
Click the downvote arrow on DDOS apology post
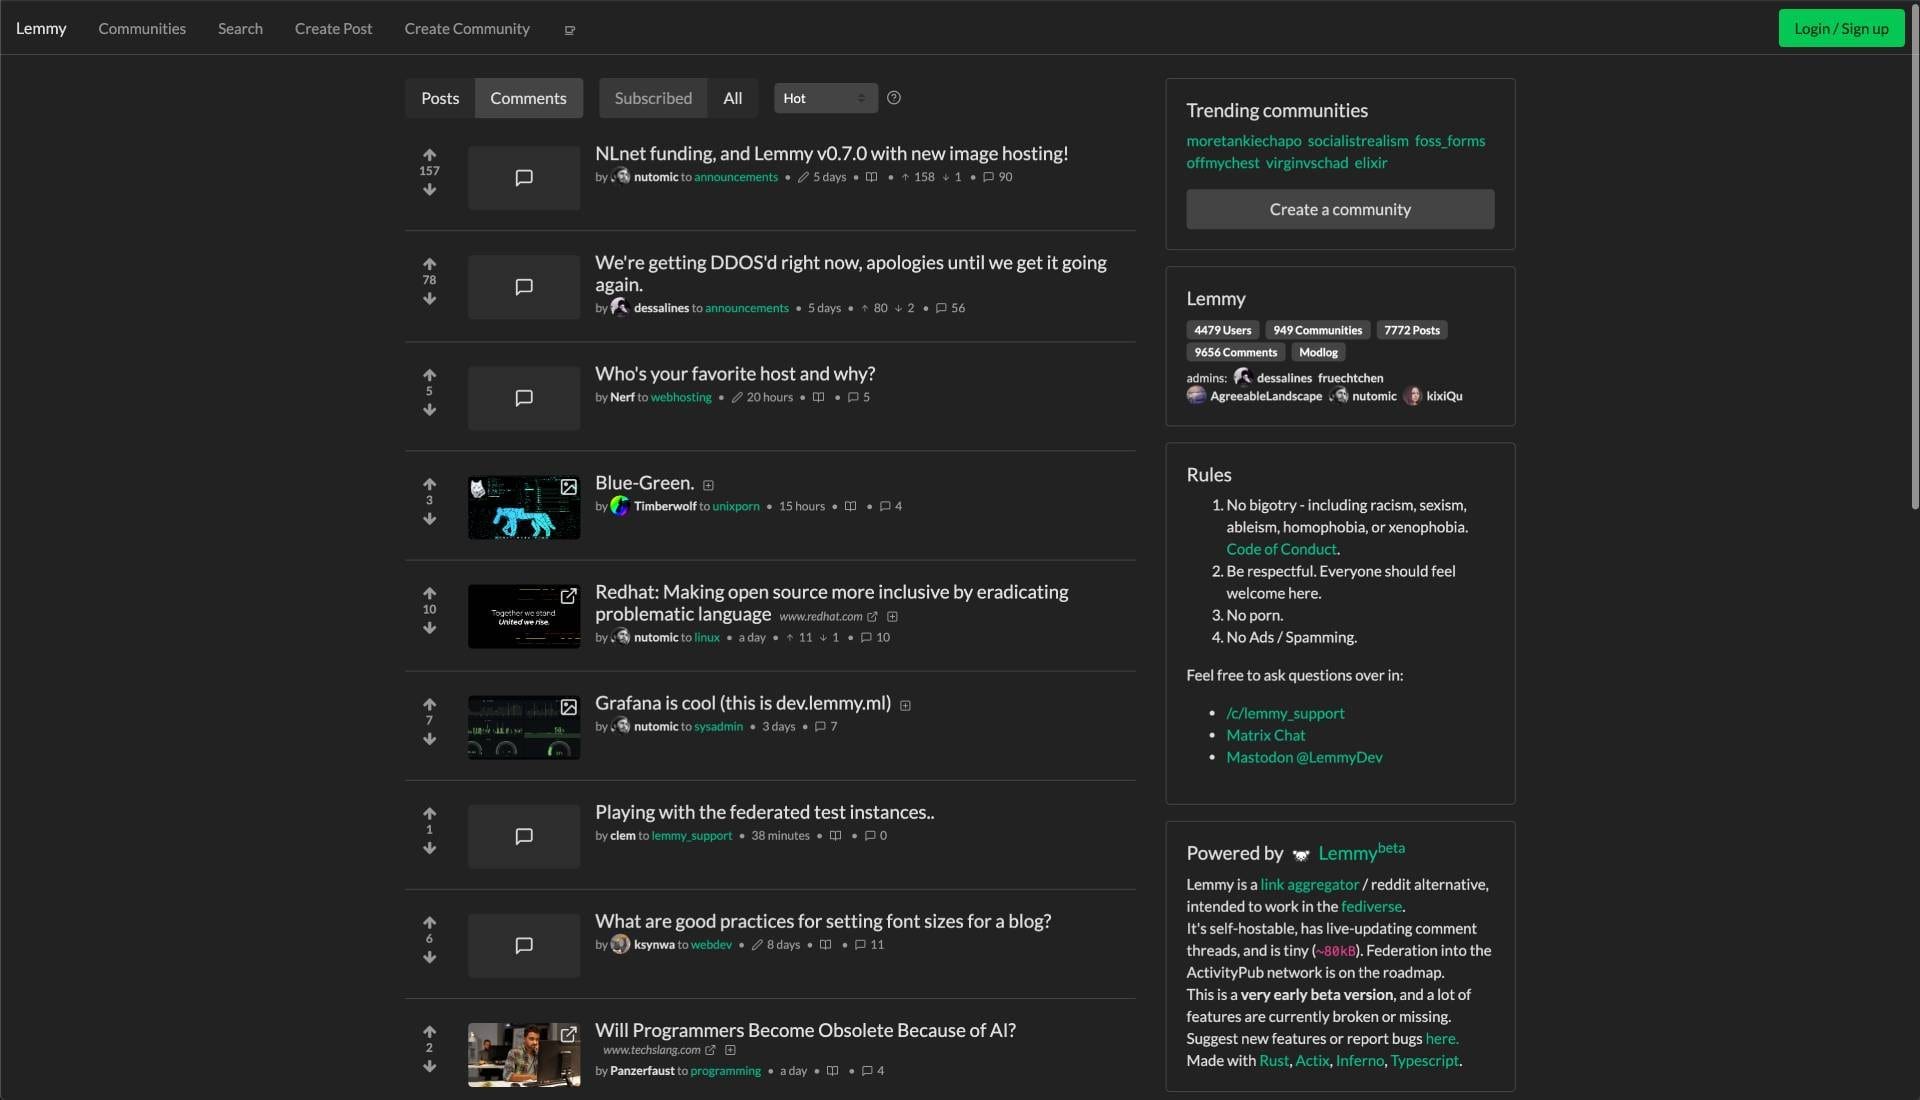point(429,299)
